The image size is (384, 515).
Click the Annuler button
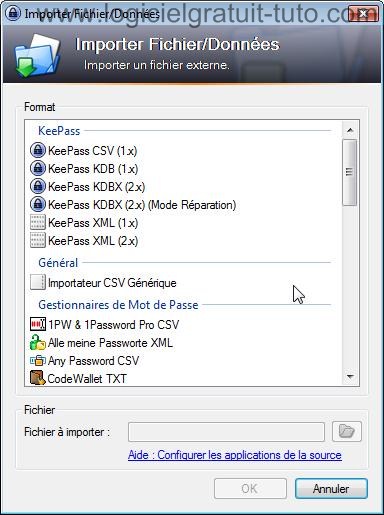331,489
